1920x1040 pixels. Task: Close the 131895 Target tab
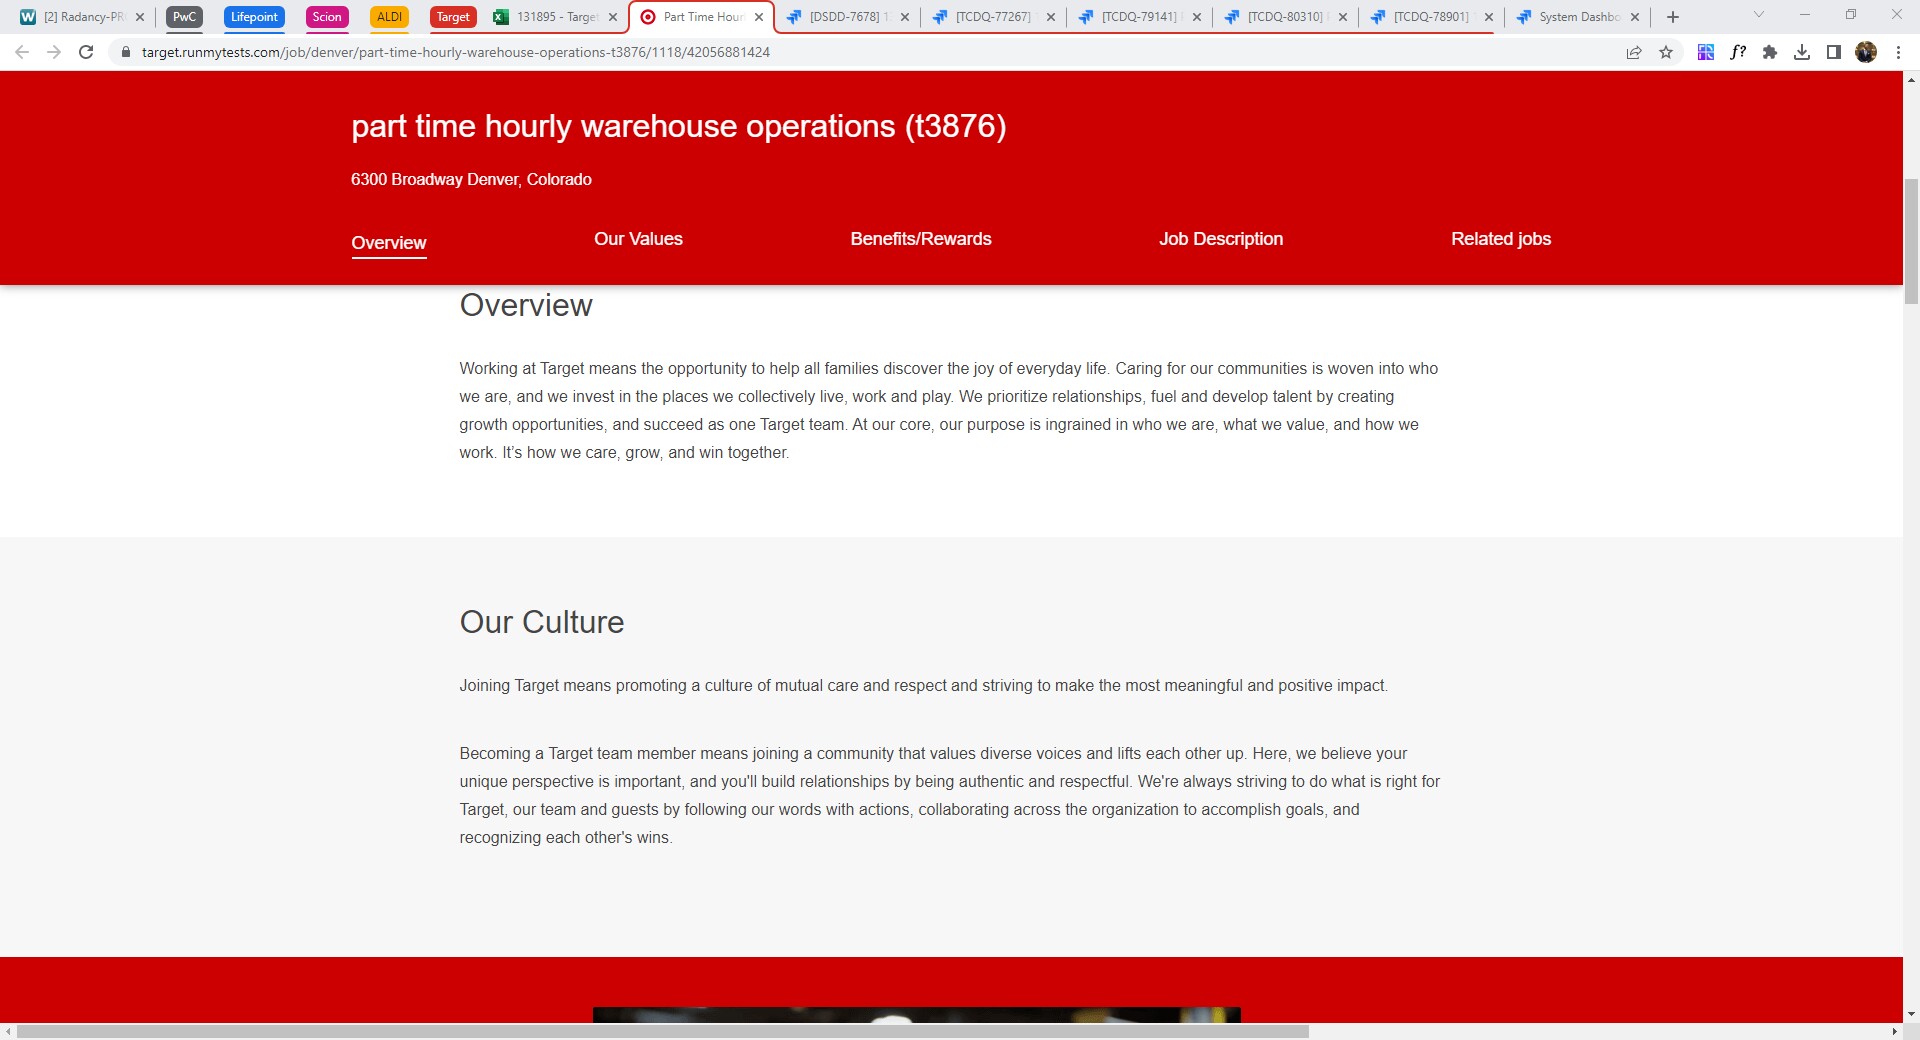pyautogui.click(x=613, y=17)
